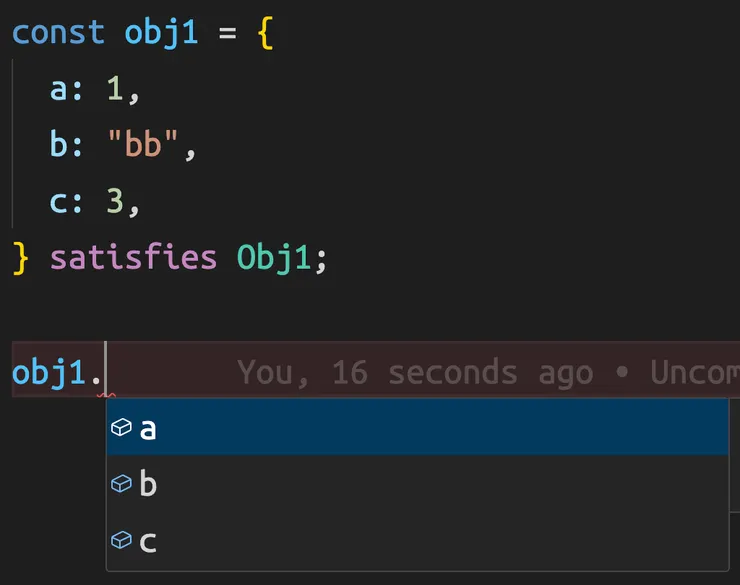Place cursor on obj1 in the declaration
The width and height of the screenshot is (740, 585).
[x=161, y=31]
